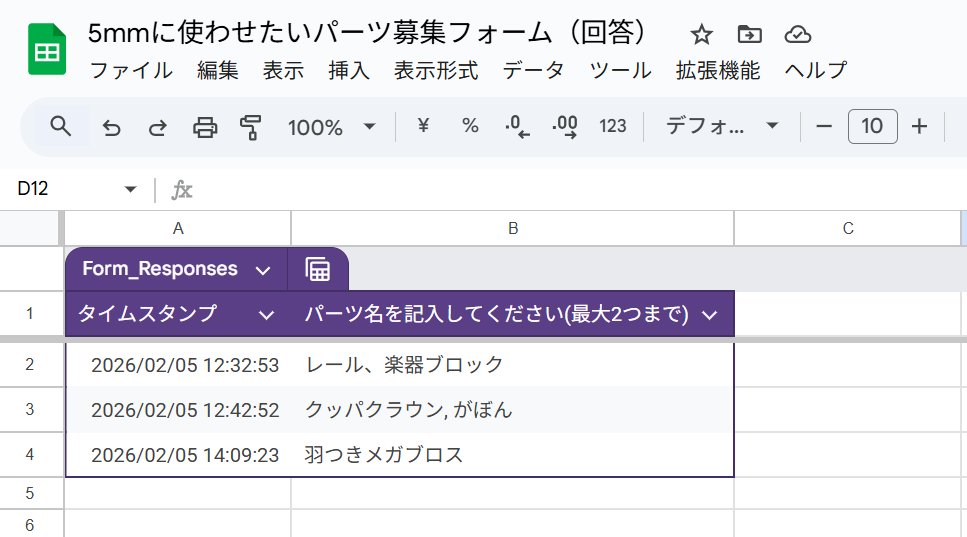This screenshot has height=537, width=967.
Task: Format as percent
Action: (470, 126)
